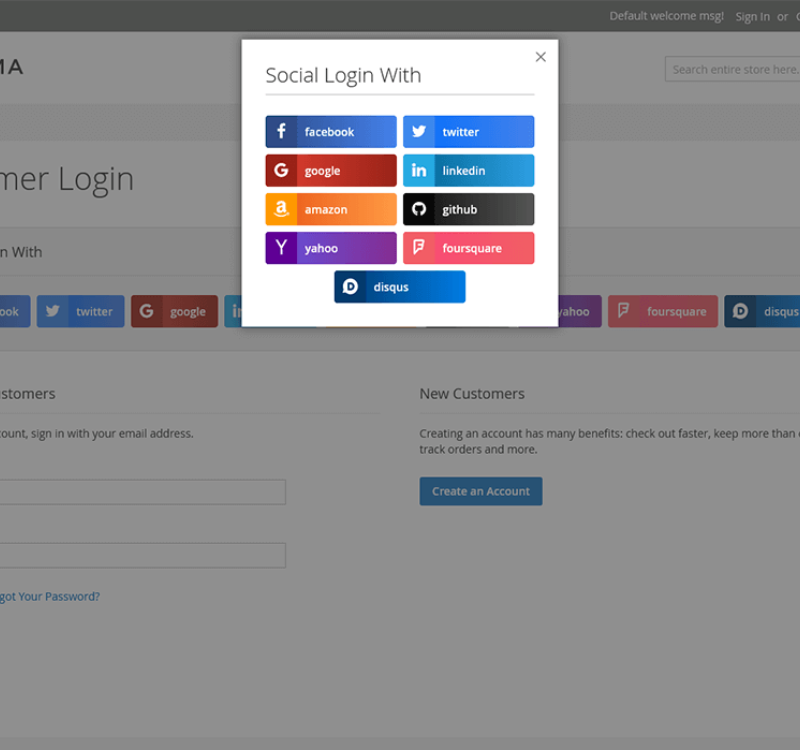The height and width of the screenshot is (750, 800).
Task: Click the yahoo button on the background page
Action: pos(580,311)
